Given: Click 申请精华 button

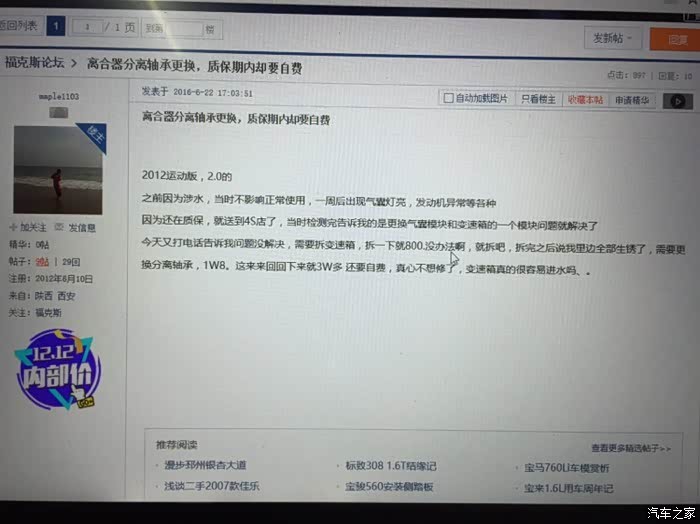Looking at the screenshot, I should point(632,100).
